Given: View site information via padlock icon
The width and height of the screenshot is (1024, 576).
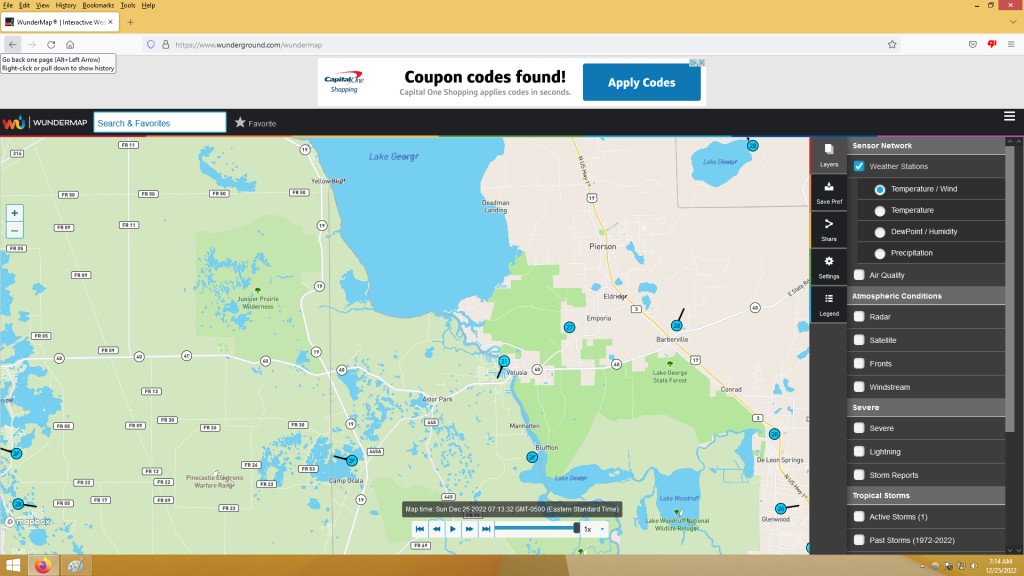Looking at the screenshot, I should coord(166,44).
